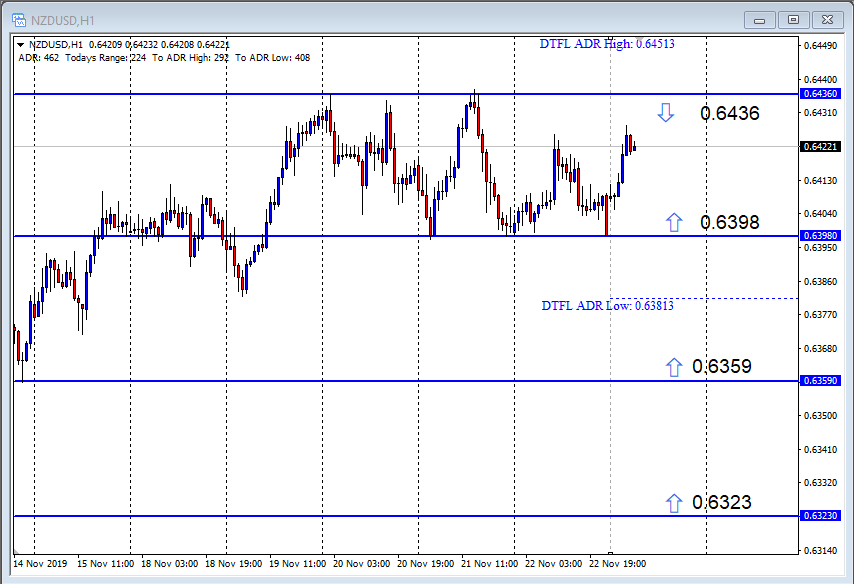The height and width of the screenshot is (584, 854).
Task: Click the 'To ADR High: 292' readout
Action: tap(190, 58)
